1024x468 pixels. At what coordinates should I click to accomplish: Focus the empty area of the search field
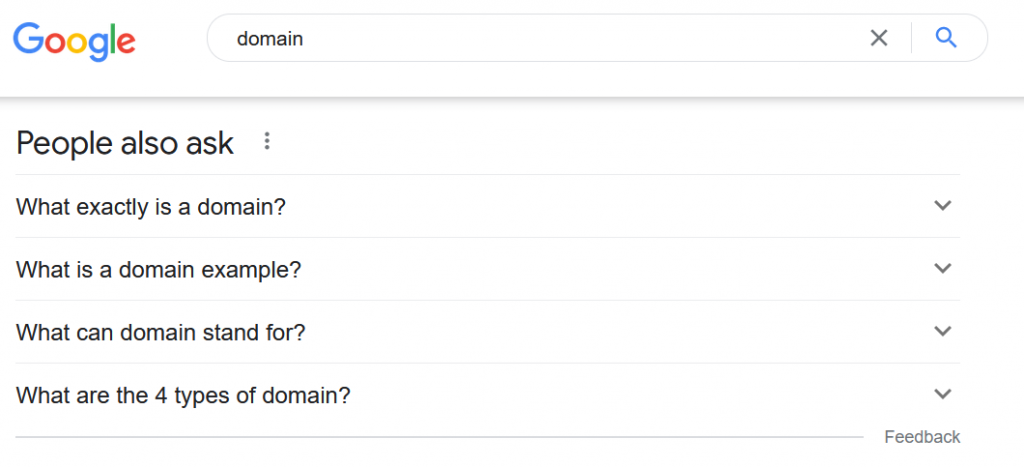click(580, 40)
